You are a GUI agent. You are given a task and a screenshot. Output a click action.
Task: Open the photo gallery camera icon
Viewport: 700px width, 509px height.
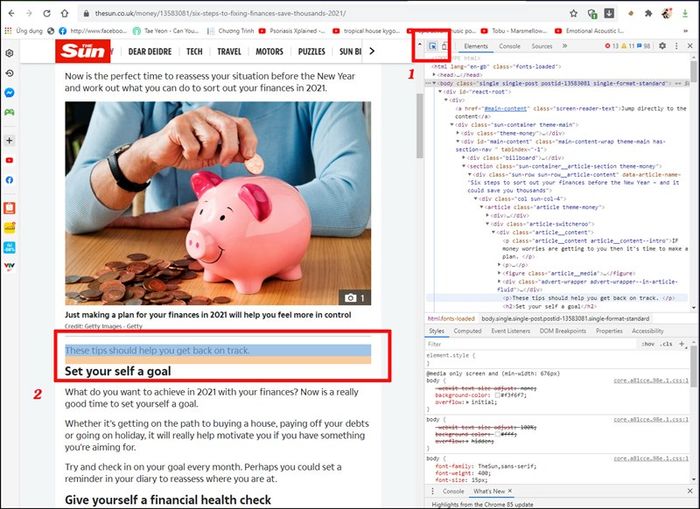355,297
